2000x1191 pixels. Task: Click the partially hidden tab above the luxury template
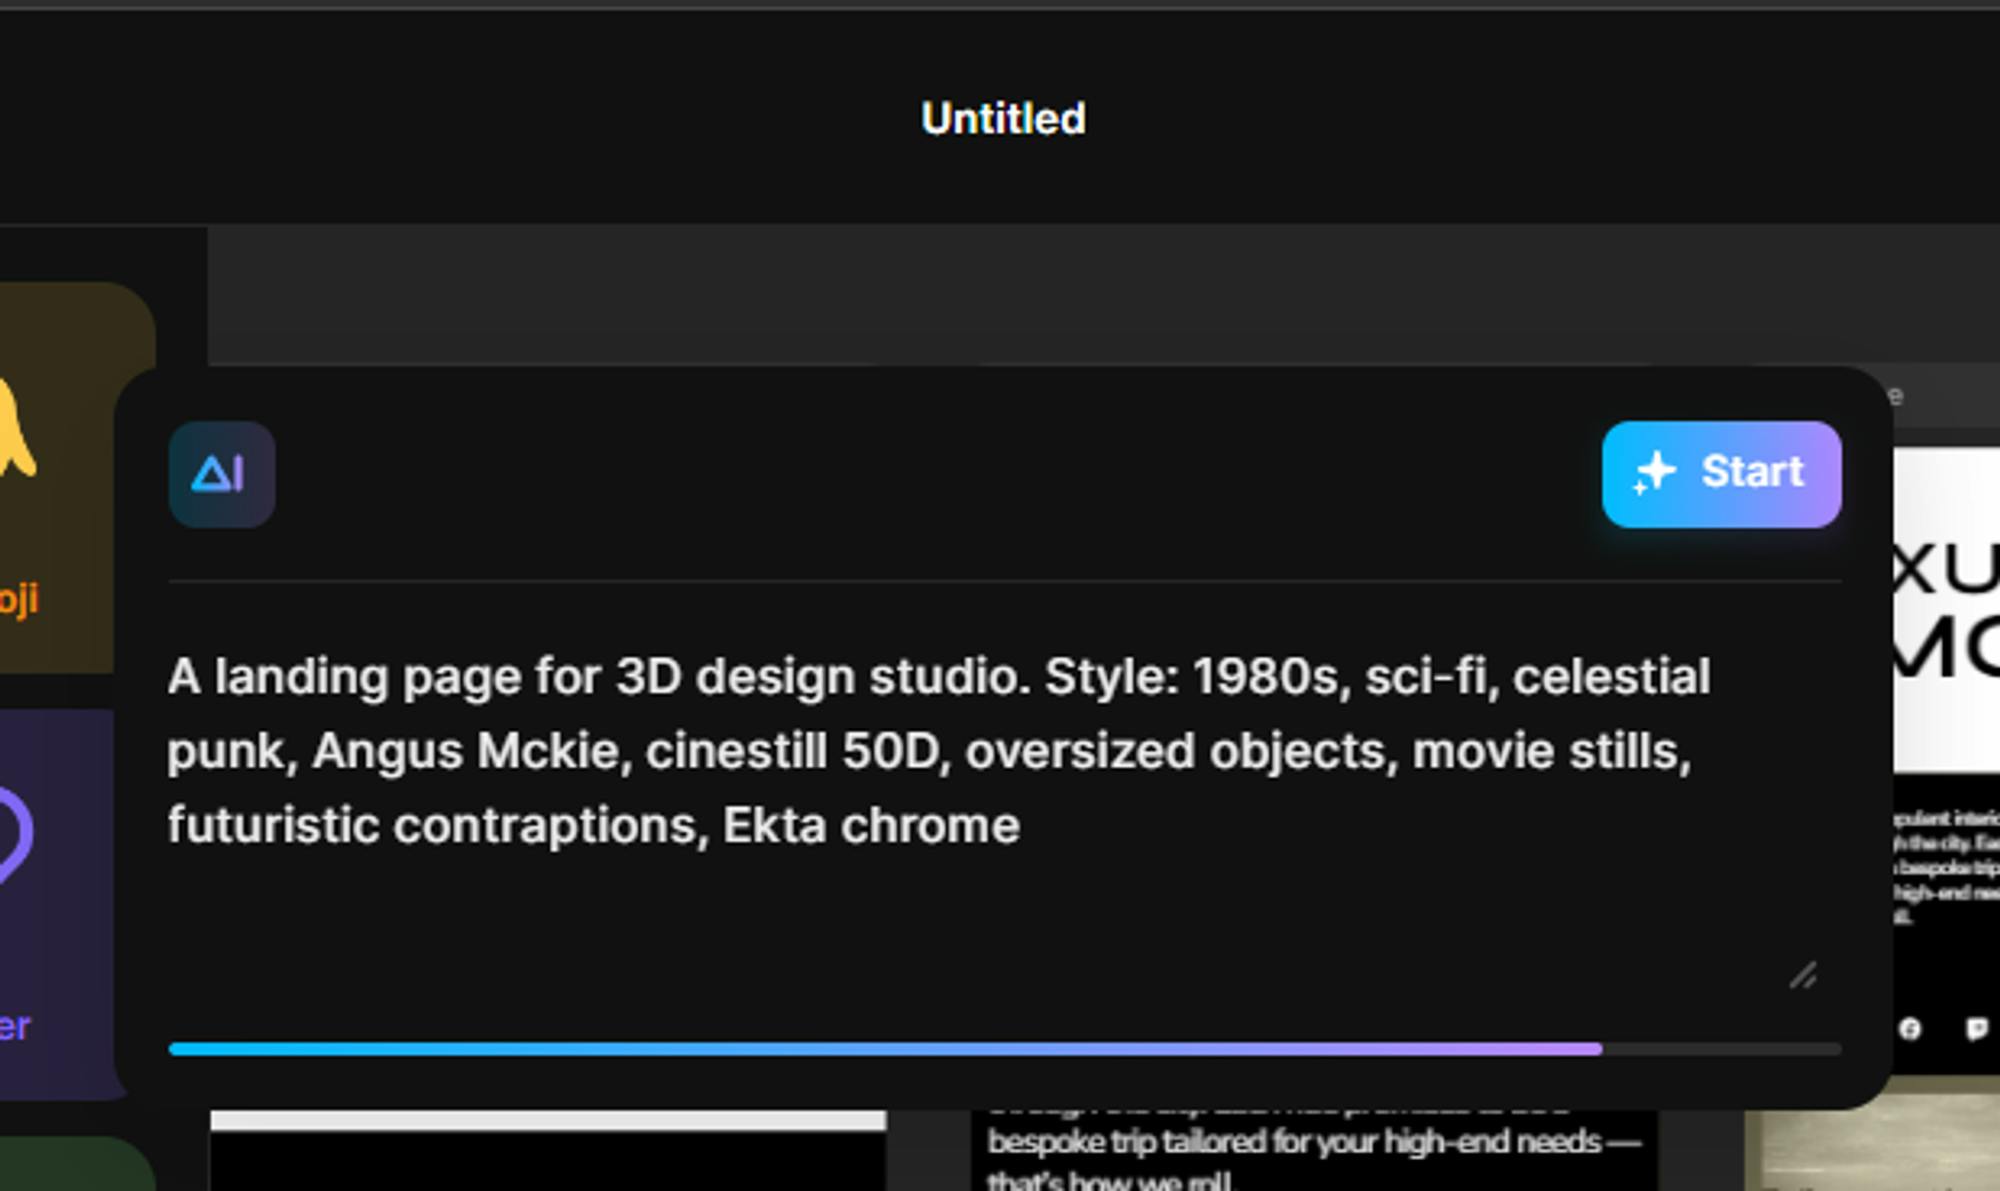(1895, 396)
